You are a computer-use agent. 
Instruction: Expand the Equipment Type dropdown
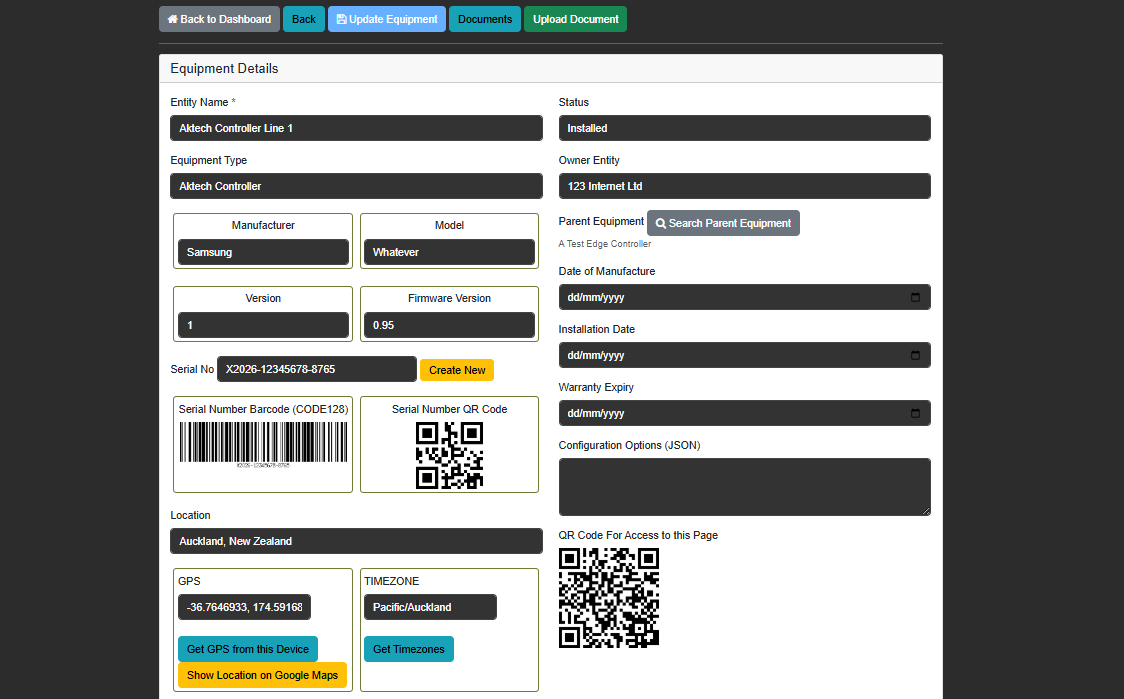click(356, 186)
